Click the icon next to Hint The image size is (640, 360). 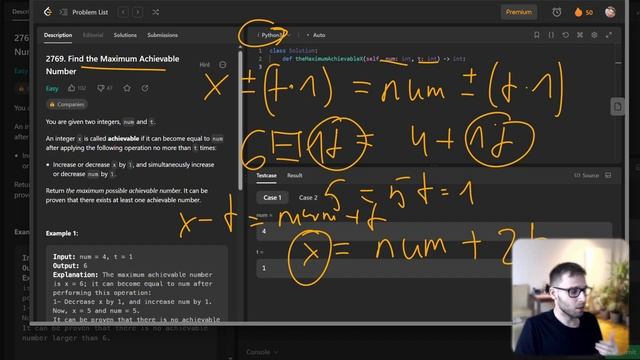[222, 64]
